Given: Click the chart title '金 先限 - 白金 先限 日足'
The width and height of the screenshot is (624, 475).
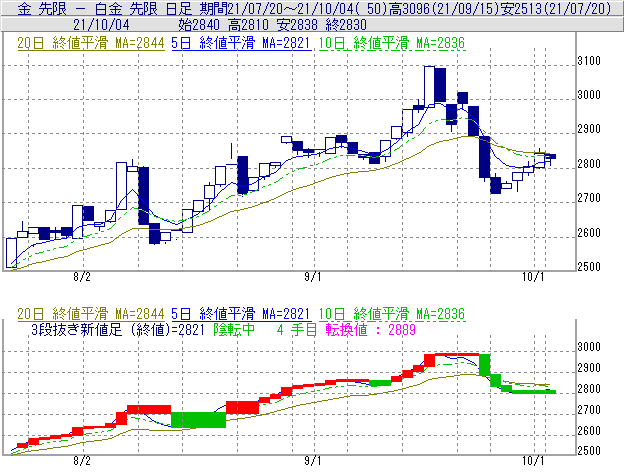Looking at the screenshot, I should [105, 8].
